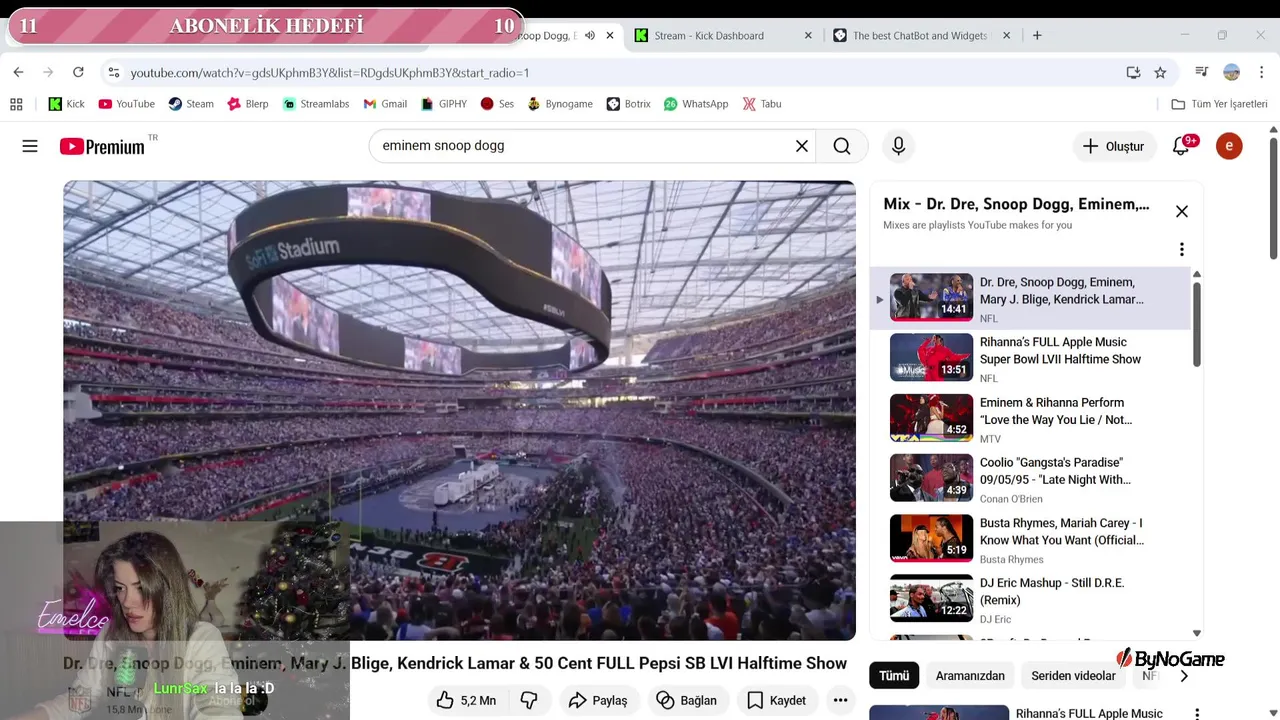
Task: Open the YouTube hamburger guide menu
Action: point(30,146)
